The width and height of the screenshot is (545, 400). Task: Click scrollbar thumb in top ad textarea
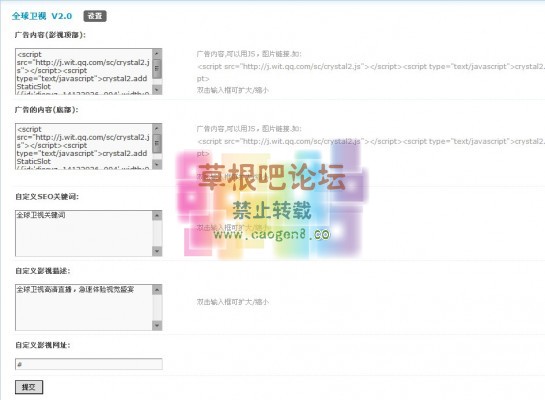(157, 69)
